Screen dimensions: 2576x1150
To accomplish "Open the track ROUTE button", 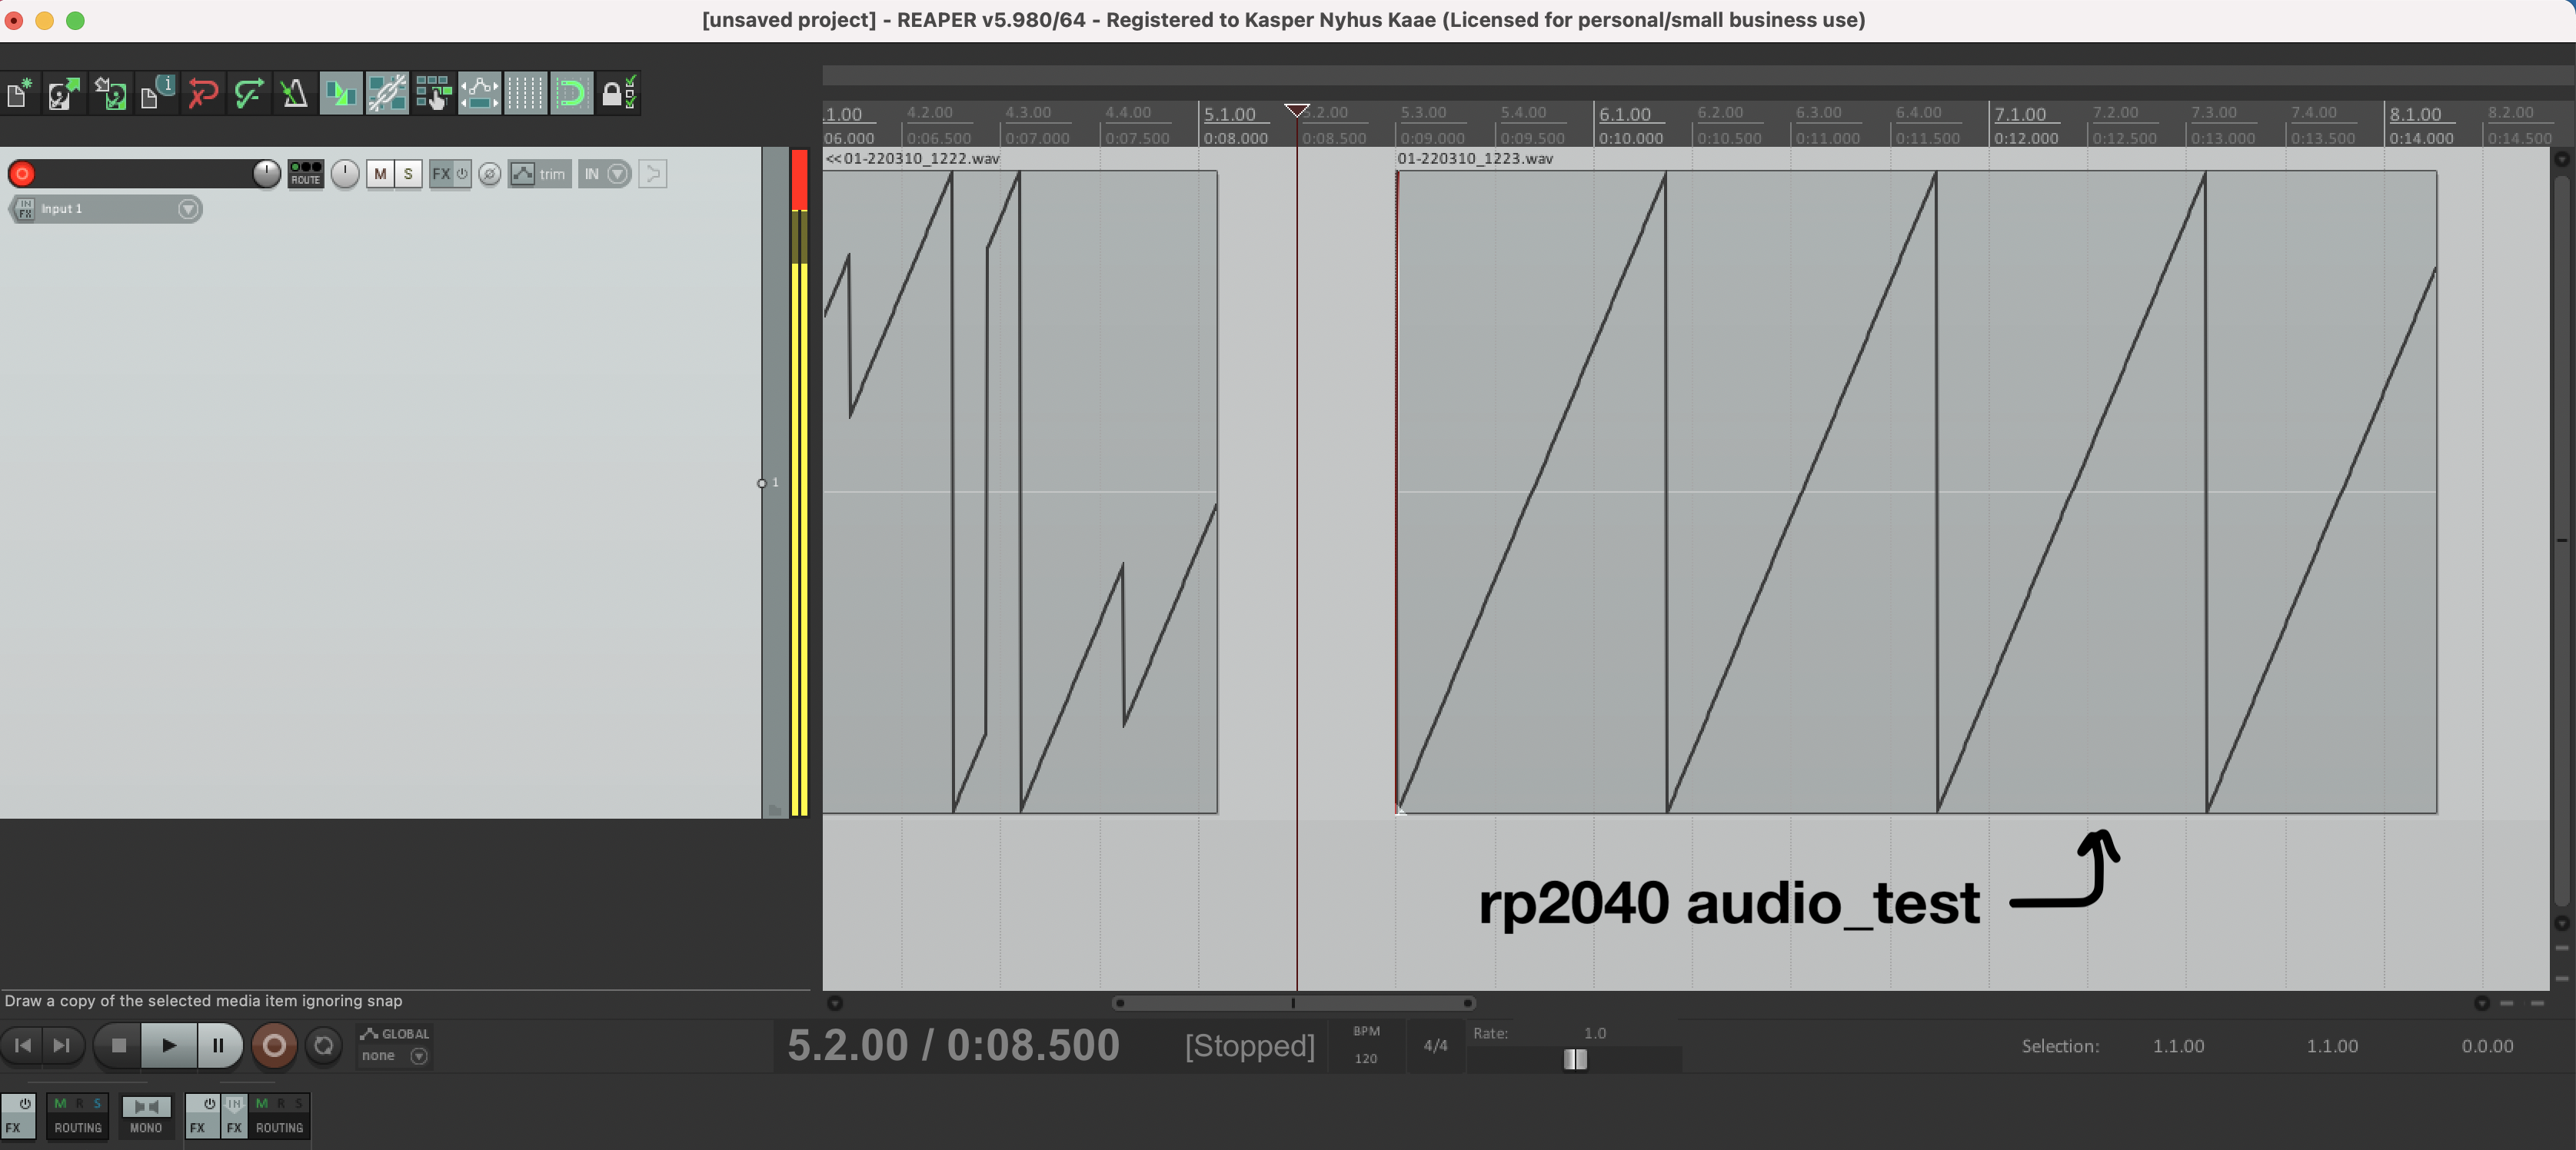I will [x=305, y=174].
